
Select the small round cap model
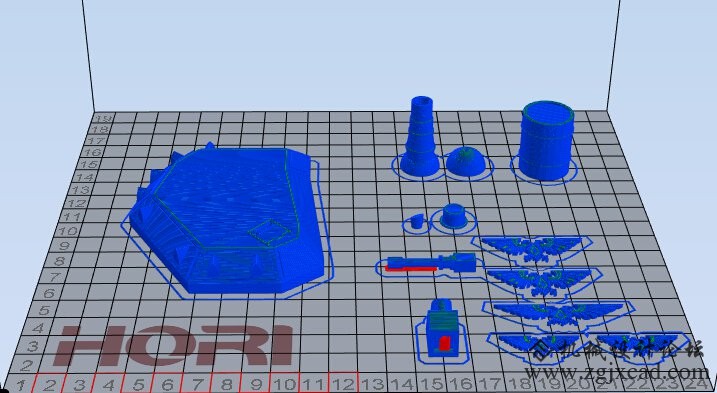click(x=454, y=215)
